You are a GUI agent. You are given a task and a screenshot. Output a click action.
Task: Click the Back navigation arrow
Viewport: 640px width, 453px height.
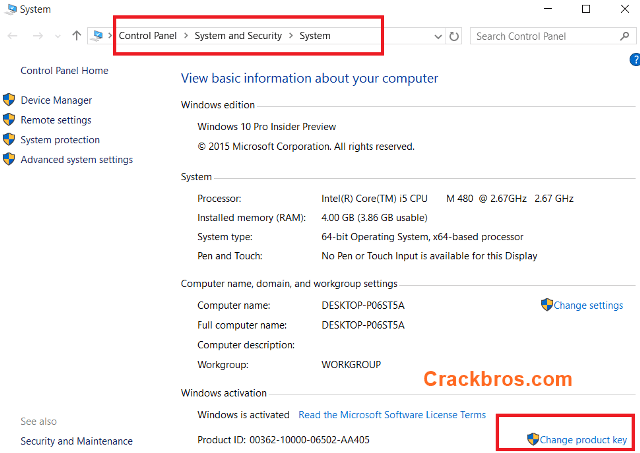[x=13, y=36]
